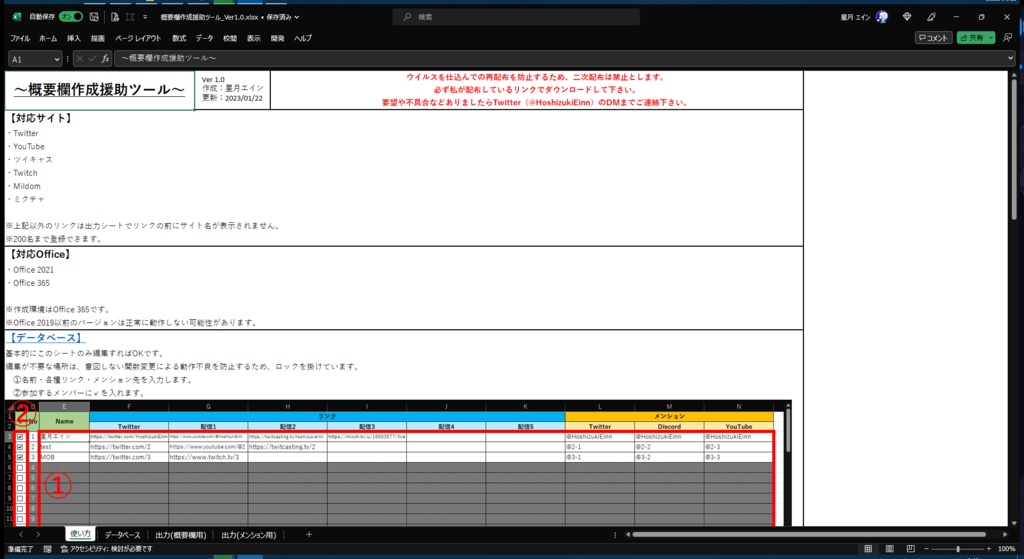Switch to Page Layout view in status bar
1024x559 pixels.
pos(889,549)
